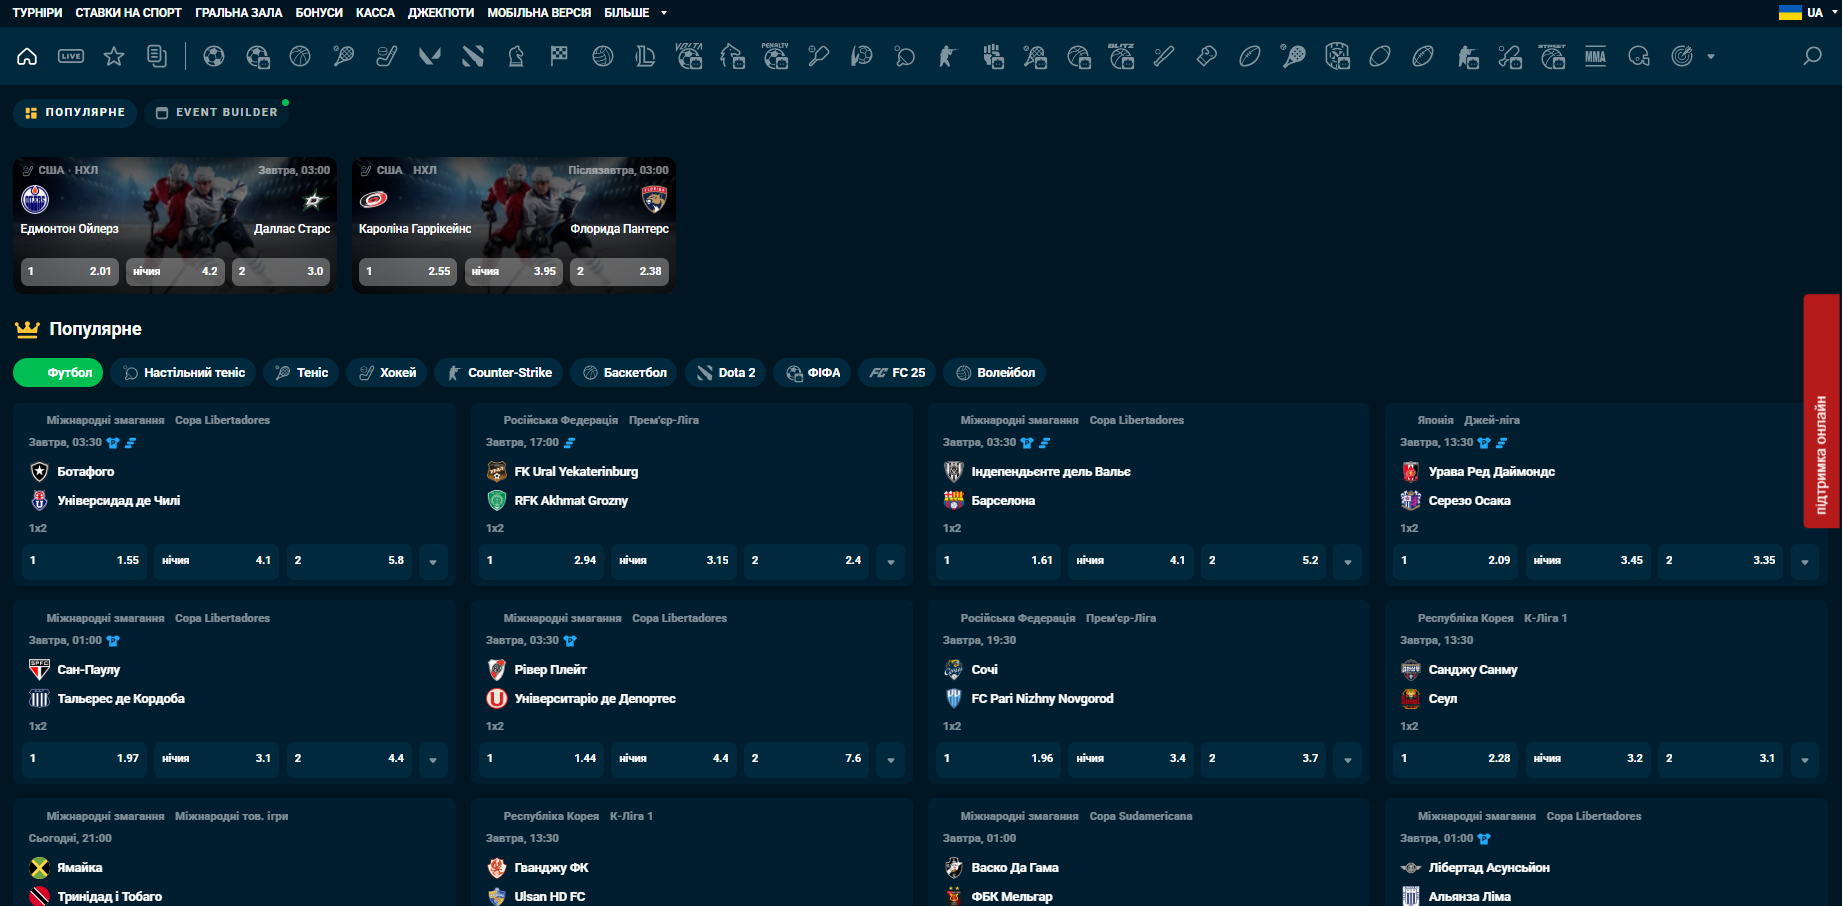Expand markets for Рівер Плейт match

pos(890,759)
